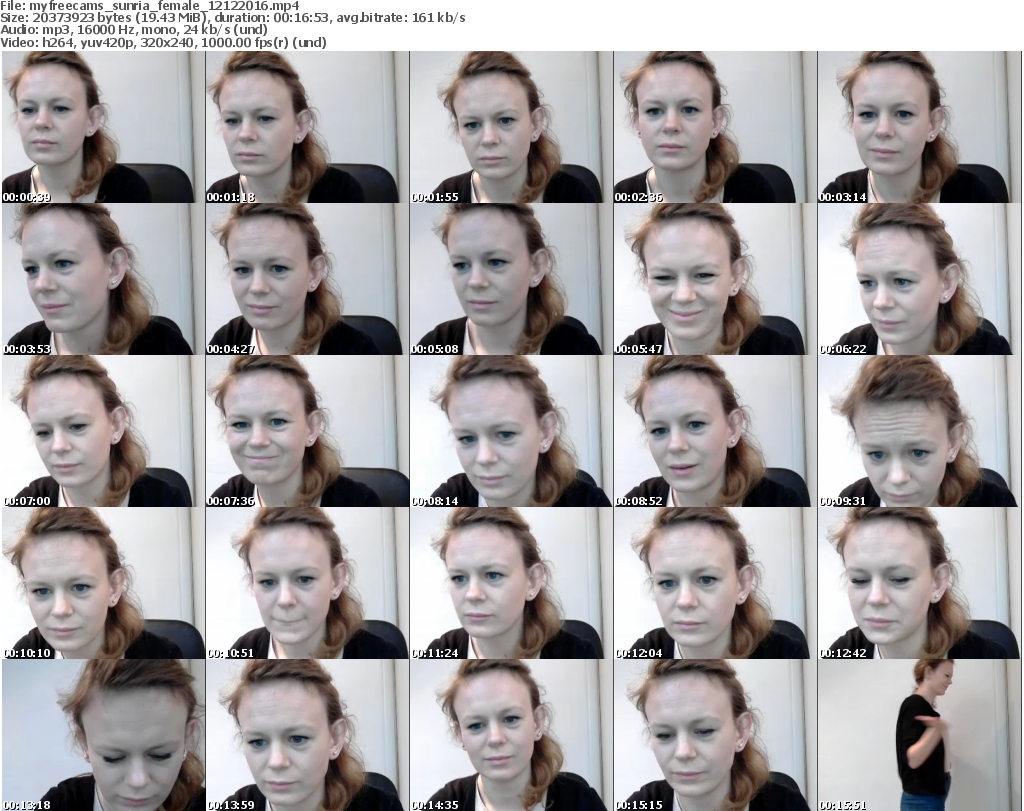Open the thumbnail stamped 00:12:04

pyautogui.click(x=714, y=584)
